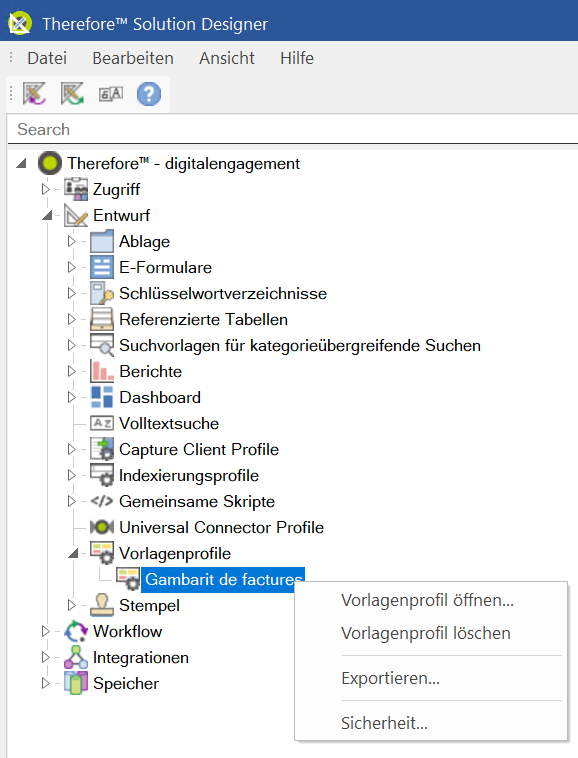Expand the Referenzierte Tabellen node
The width and height of the screenshot is (578, 758).
(x=72, y=319)
